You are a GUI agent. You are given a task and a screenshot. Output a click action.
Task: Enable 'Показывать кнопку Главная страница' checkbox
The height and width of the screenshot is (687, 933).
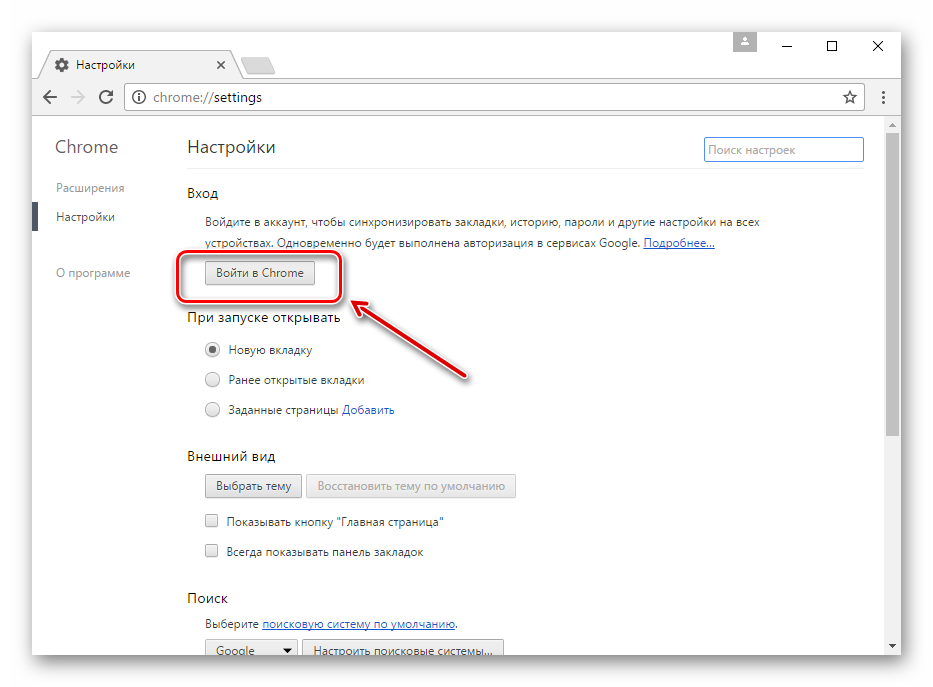(212, 521)
